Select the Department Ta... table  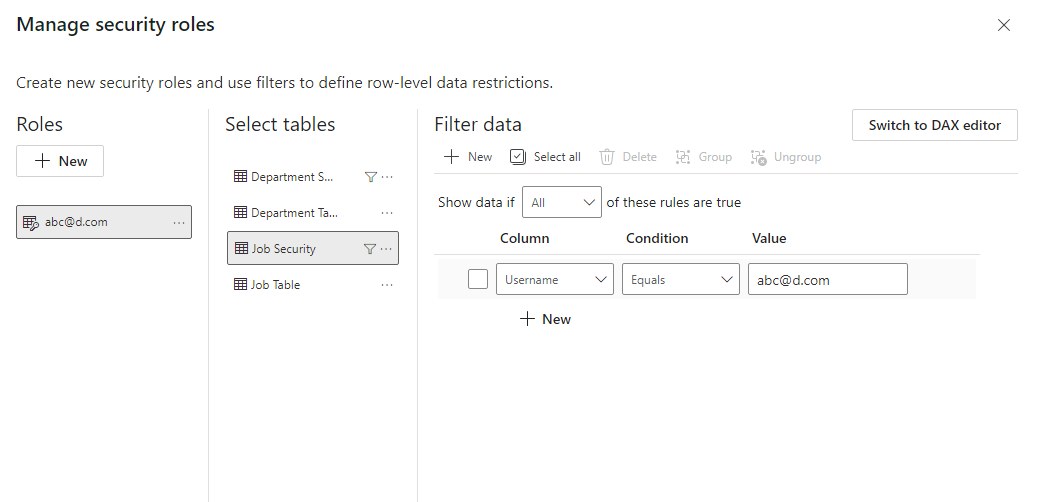[312, 213]
